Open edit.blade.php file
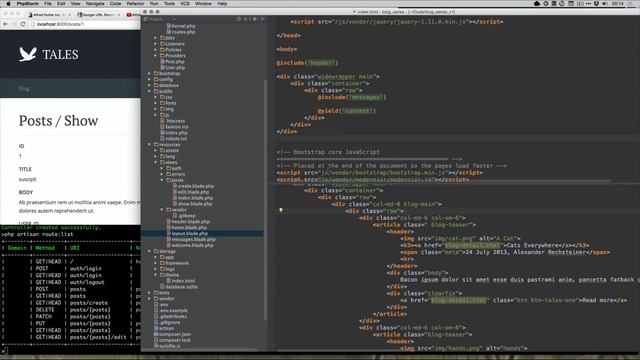This screenshot has height=360, width=640. (191, 192)
